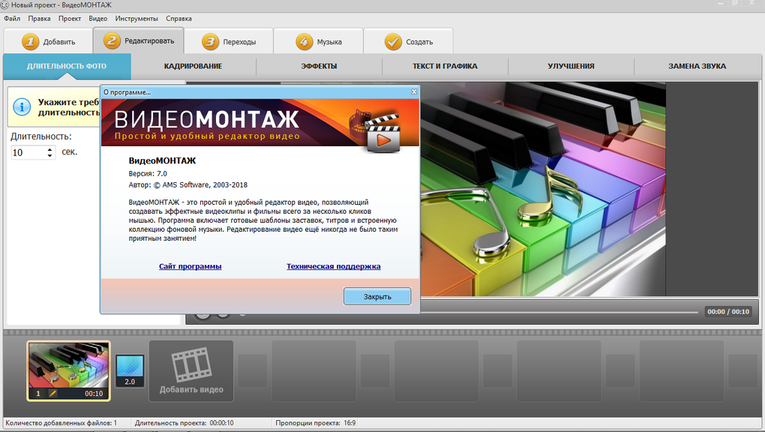Open the Инструменты menu
This screenshot has height=432, width=765.
click(137, 19)
